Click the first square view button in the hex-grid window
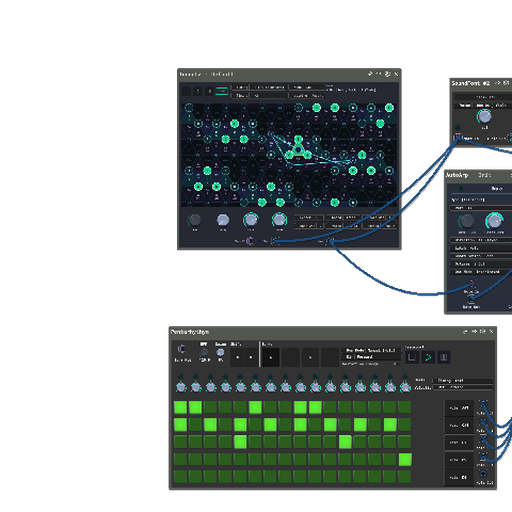 click(187, 91)
